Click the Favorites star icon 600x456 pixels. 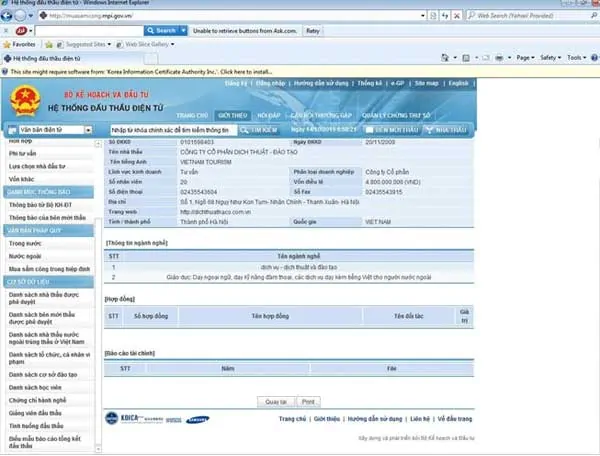coord(7,44)
